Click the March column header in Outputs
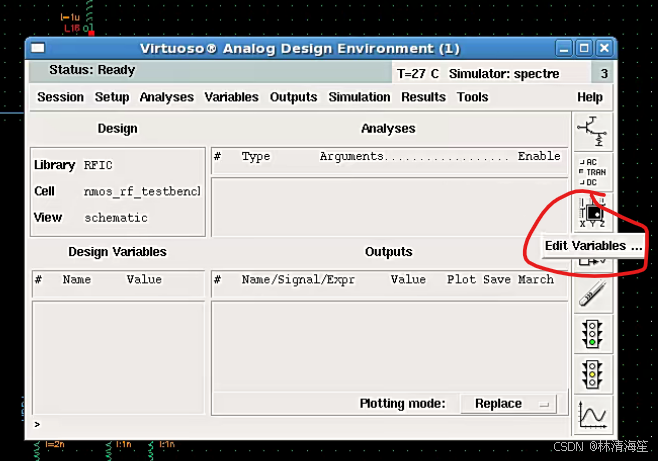Image resolution: width=658 pixels, height=461 pixels. tap(536, 279)
